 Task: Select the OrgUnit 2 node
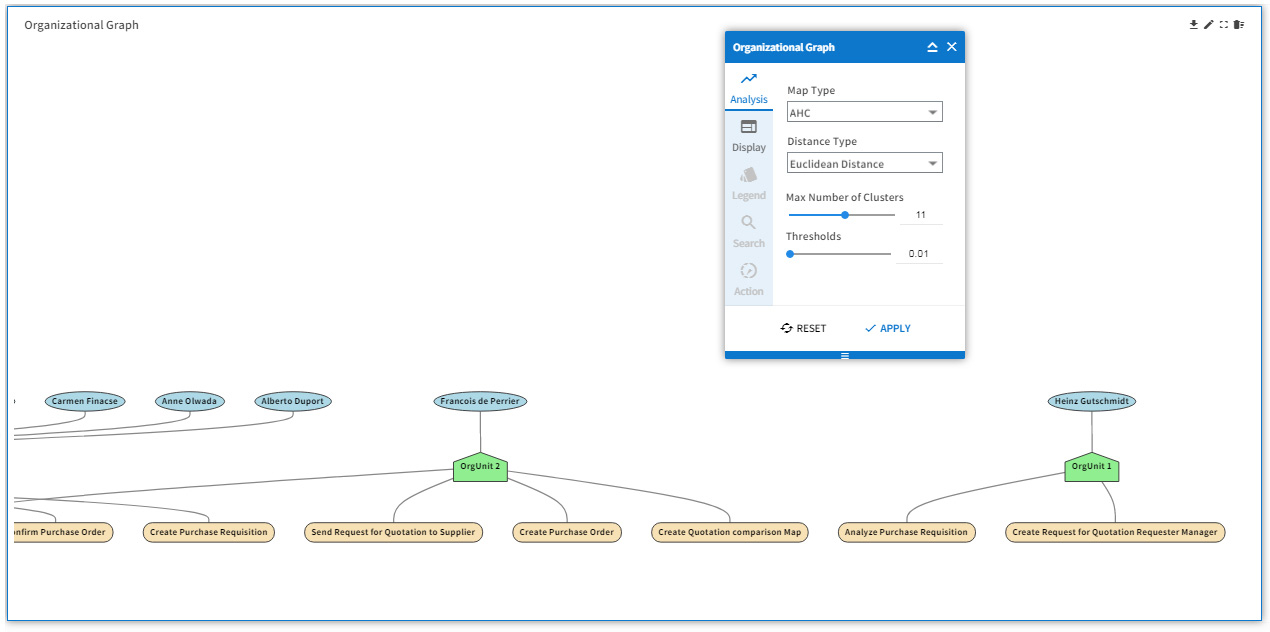point(480,467)
